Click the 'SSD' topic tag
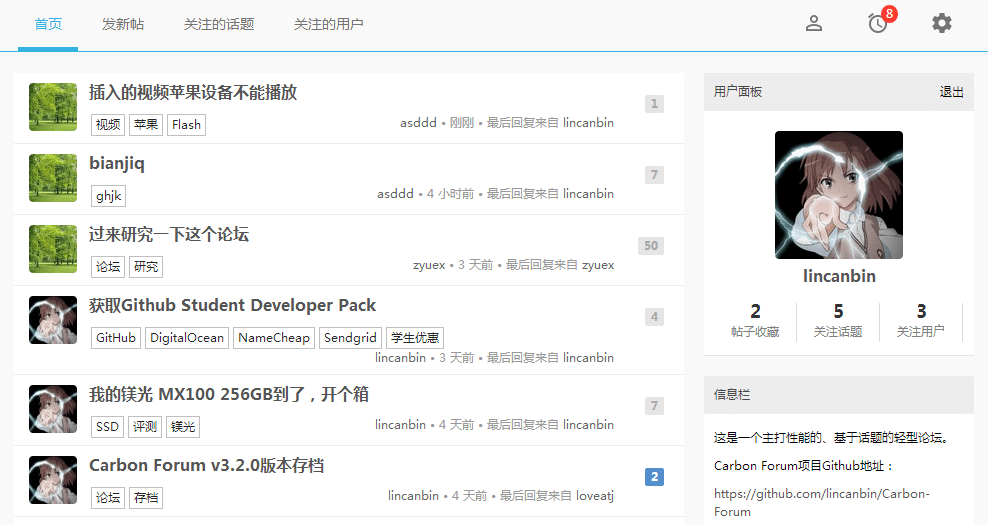 point(107,427)
